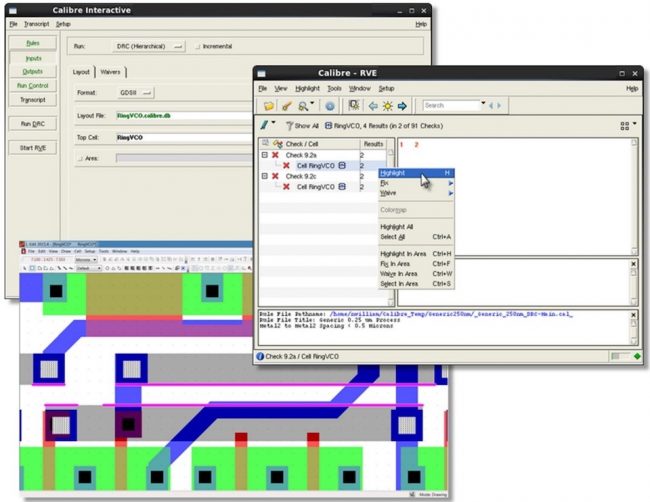
Task: Click the cell icon beside RingVCO under Check 9.2c
Action: coord(342,187)
